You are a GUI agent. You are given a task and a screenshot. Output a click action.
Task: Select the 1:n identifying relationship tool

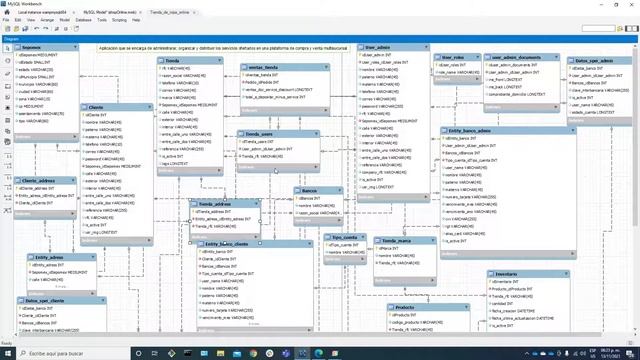[7, 188]
